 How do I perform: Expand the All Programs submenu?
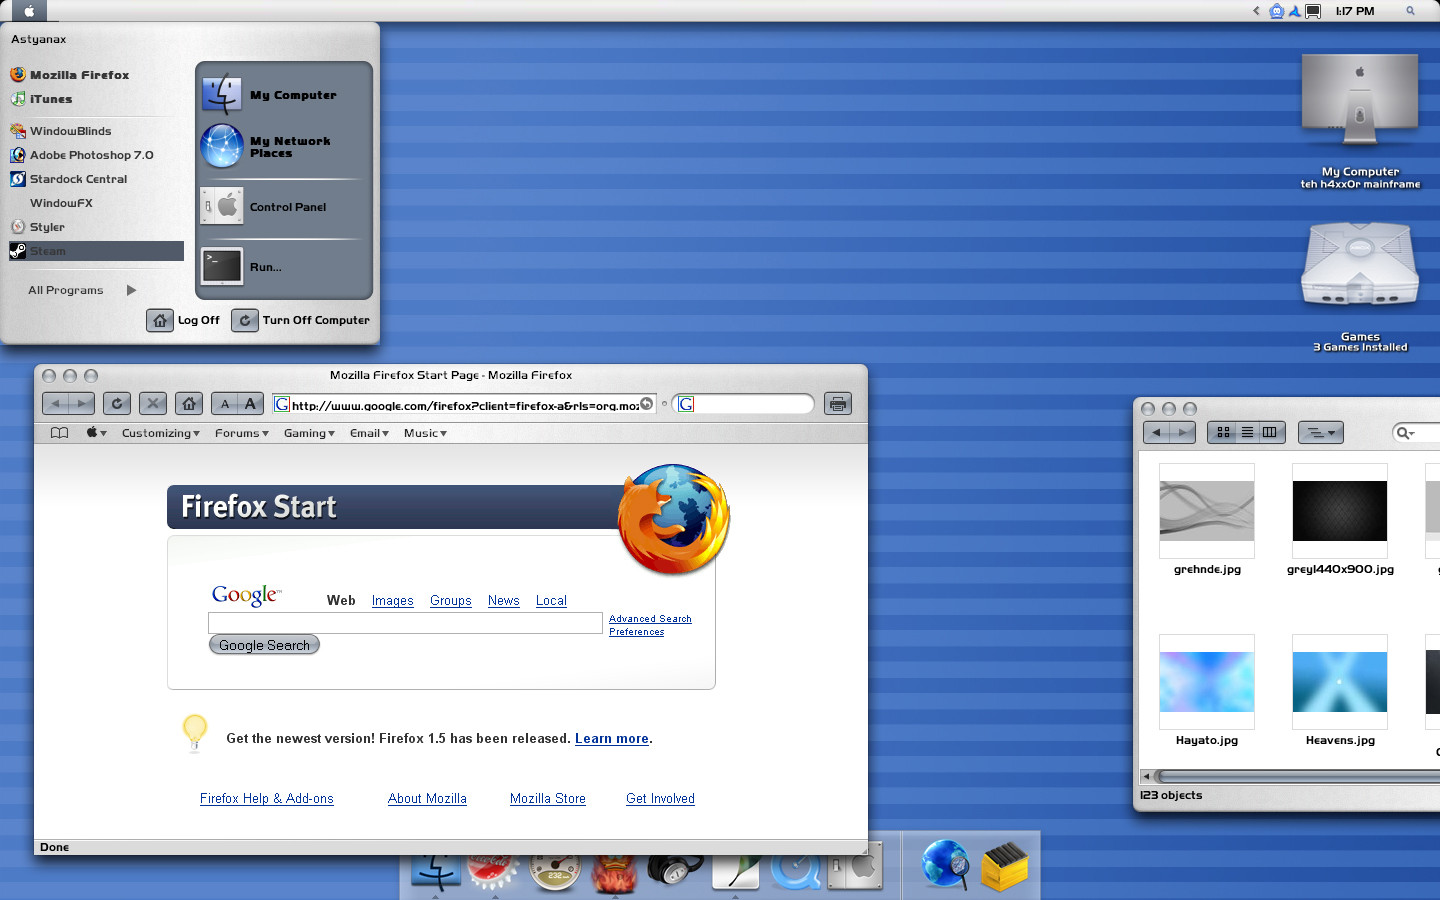coord(82,290)
